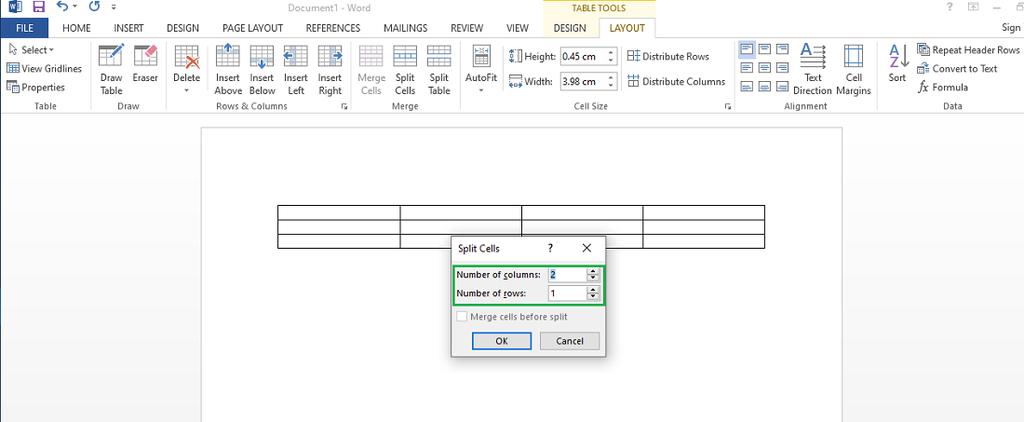
Task: Click the Sort icon
Action: point(897,64)
